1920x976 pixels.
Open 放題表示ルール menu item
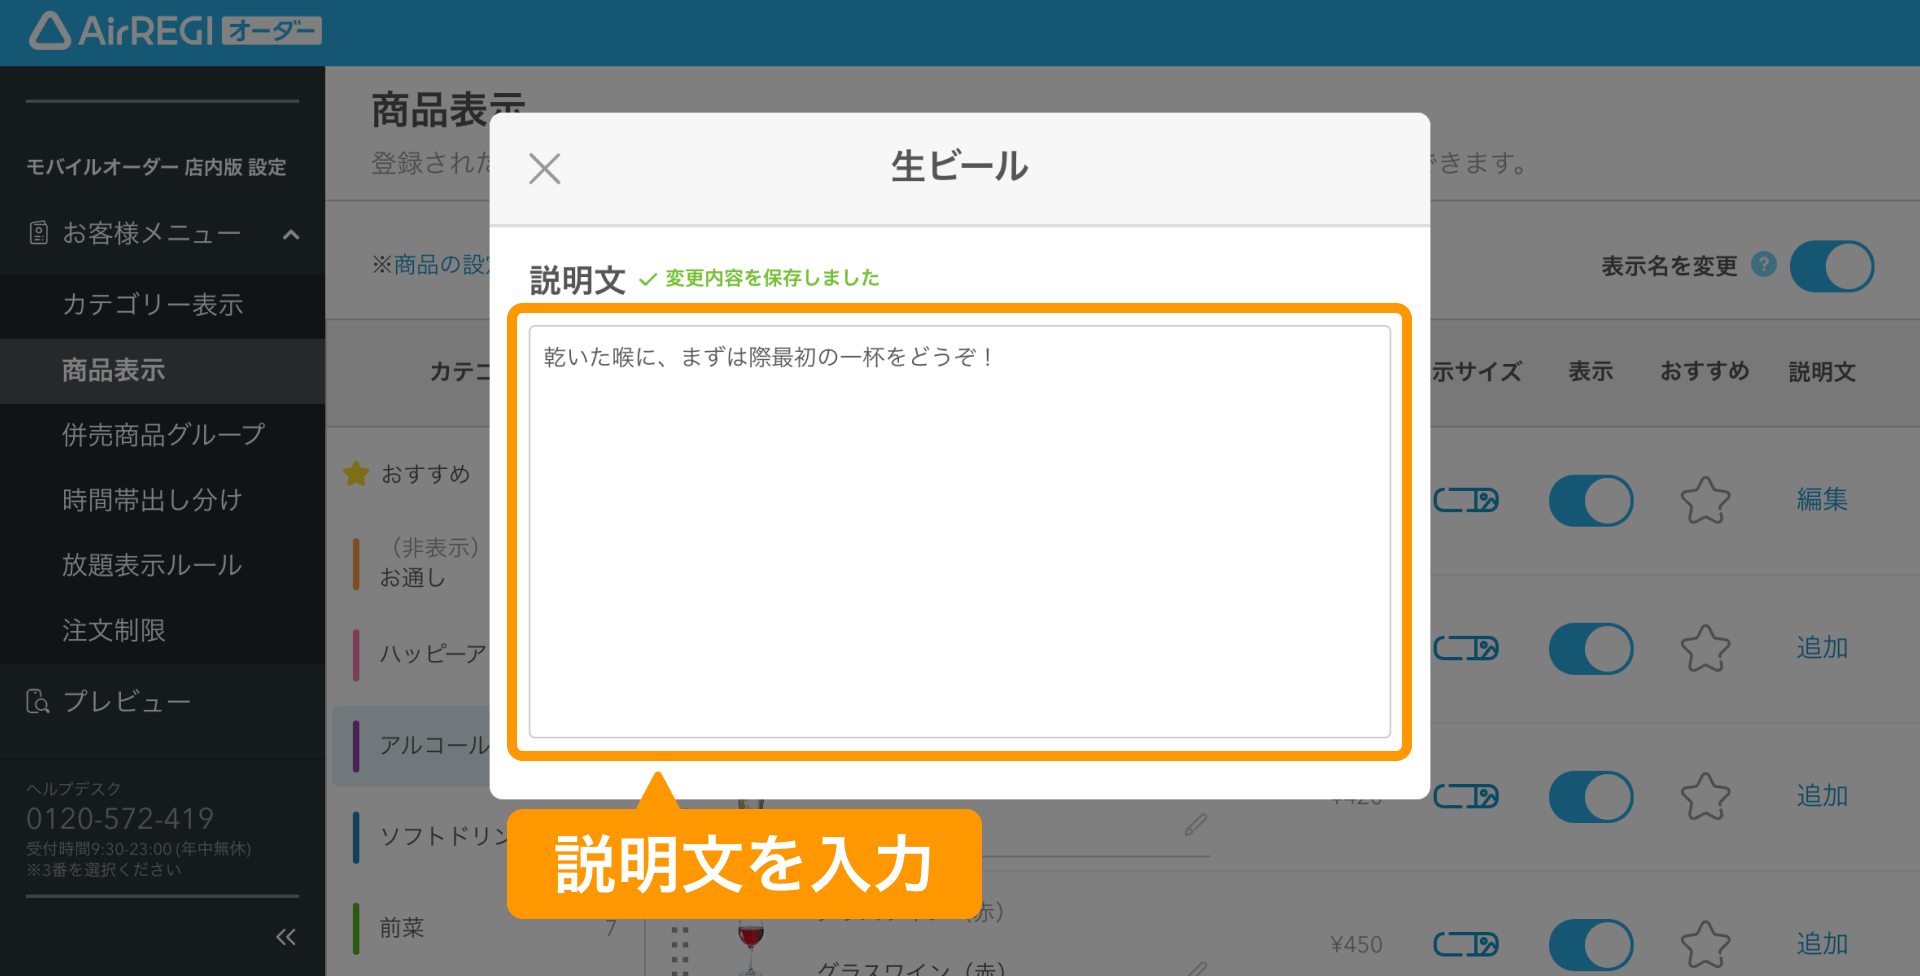click(x=162, y=565)
